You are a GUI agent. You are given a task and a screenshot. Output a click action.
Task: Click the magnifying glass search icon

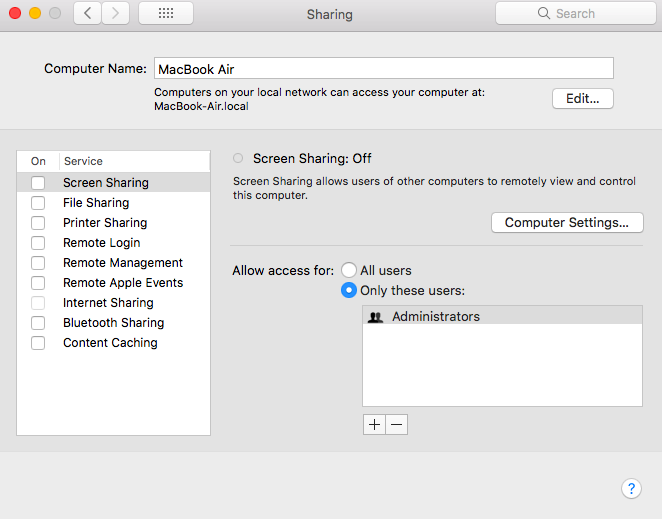coord(544,13)
